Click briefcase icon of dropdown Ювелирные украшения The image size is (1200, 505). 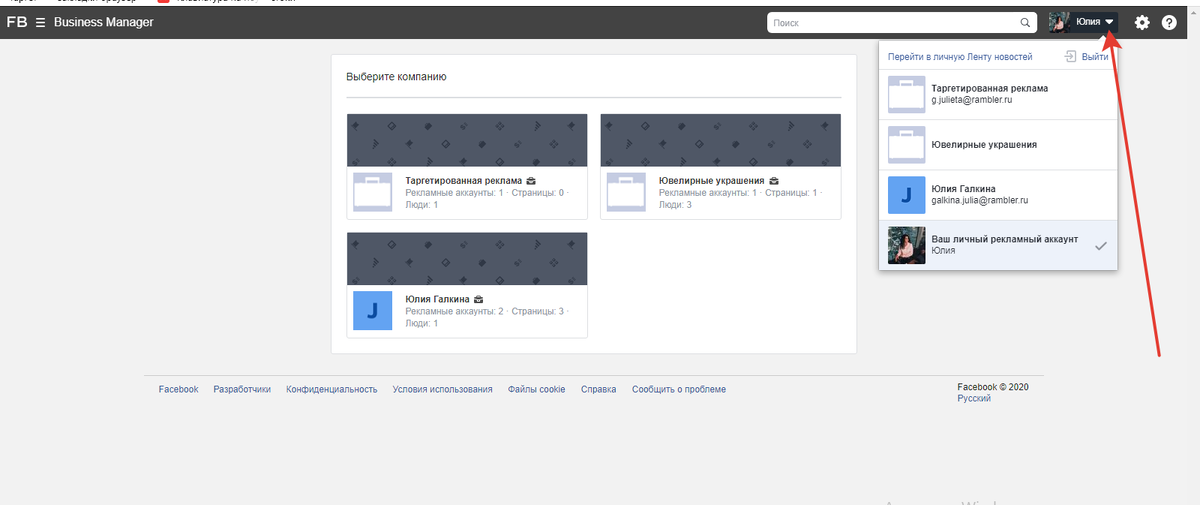pos(907,145)
